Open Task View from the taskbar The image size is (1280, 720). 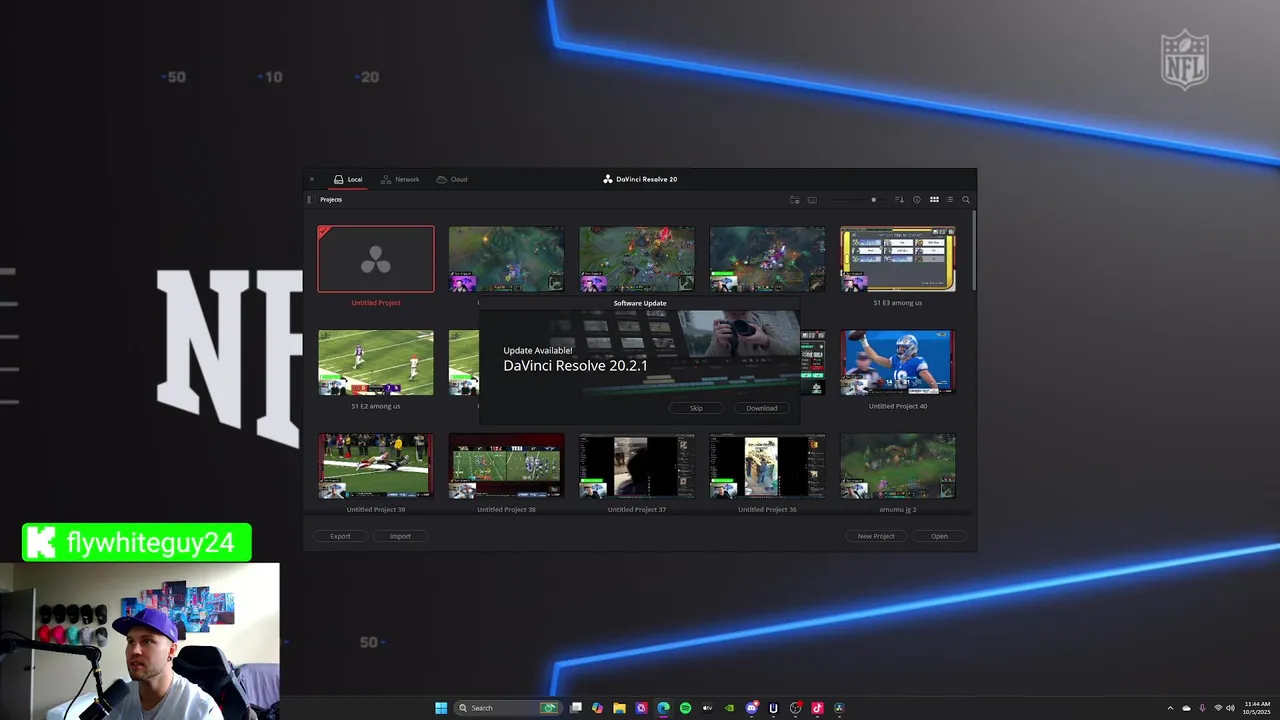point(576,708)
